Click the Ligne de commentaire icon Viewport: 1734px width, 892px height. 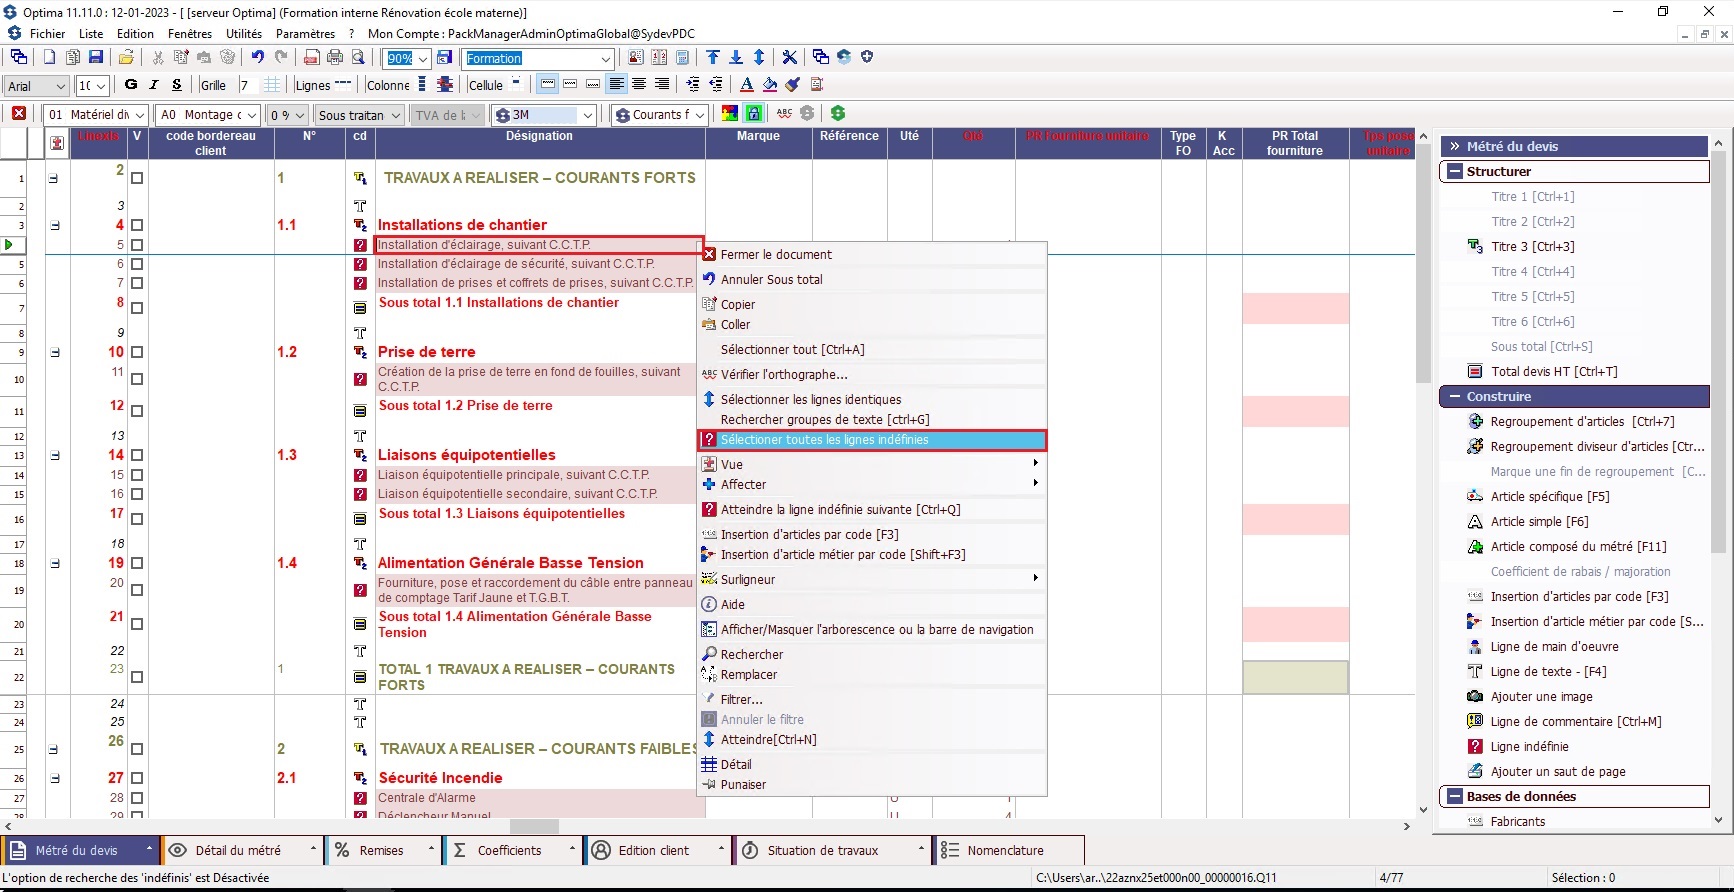1475,722
